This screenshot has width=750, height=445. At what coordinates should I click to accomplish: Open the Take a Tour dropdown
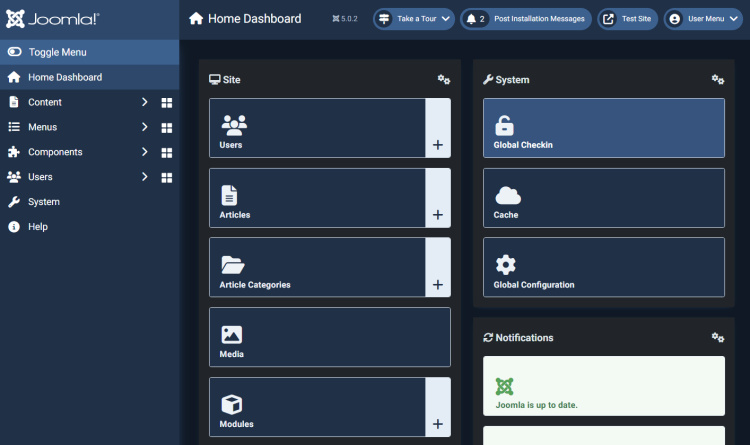coord(413,19)
